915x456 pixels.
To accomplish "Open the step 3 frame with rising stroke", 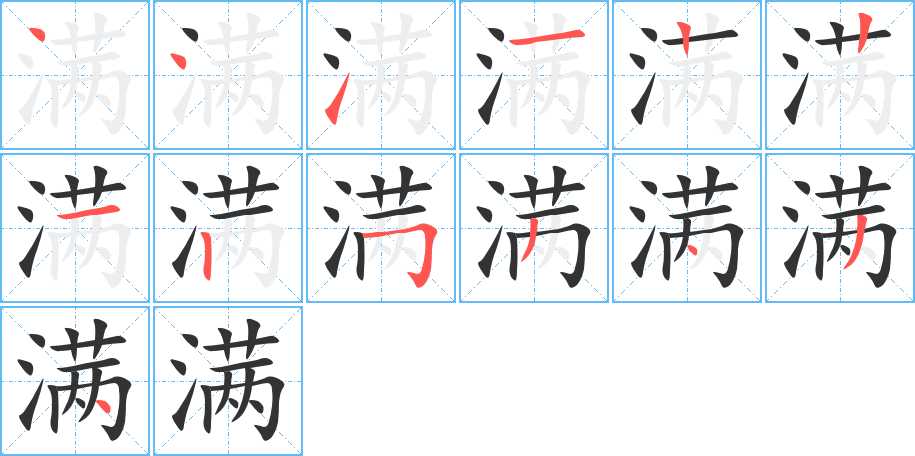I will (x=380, y=75).
